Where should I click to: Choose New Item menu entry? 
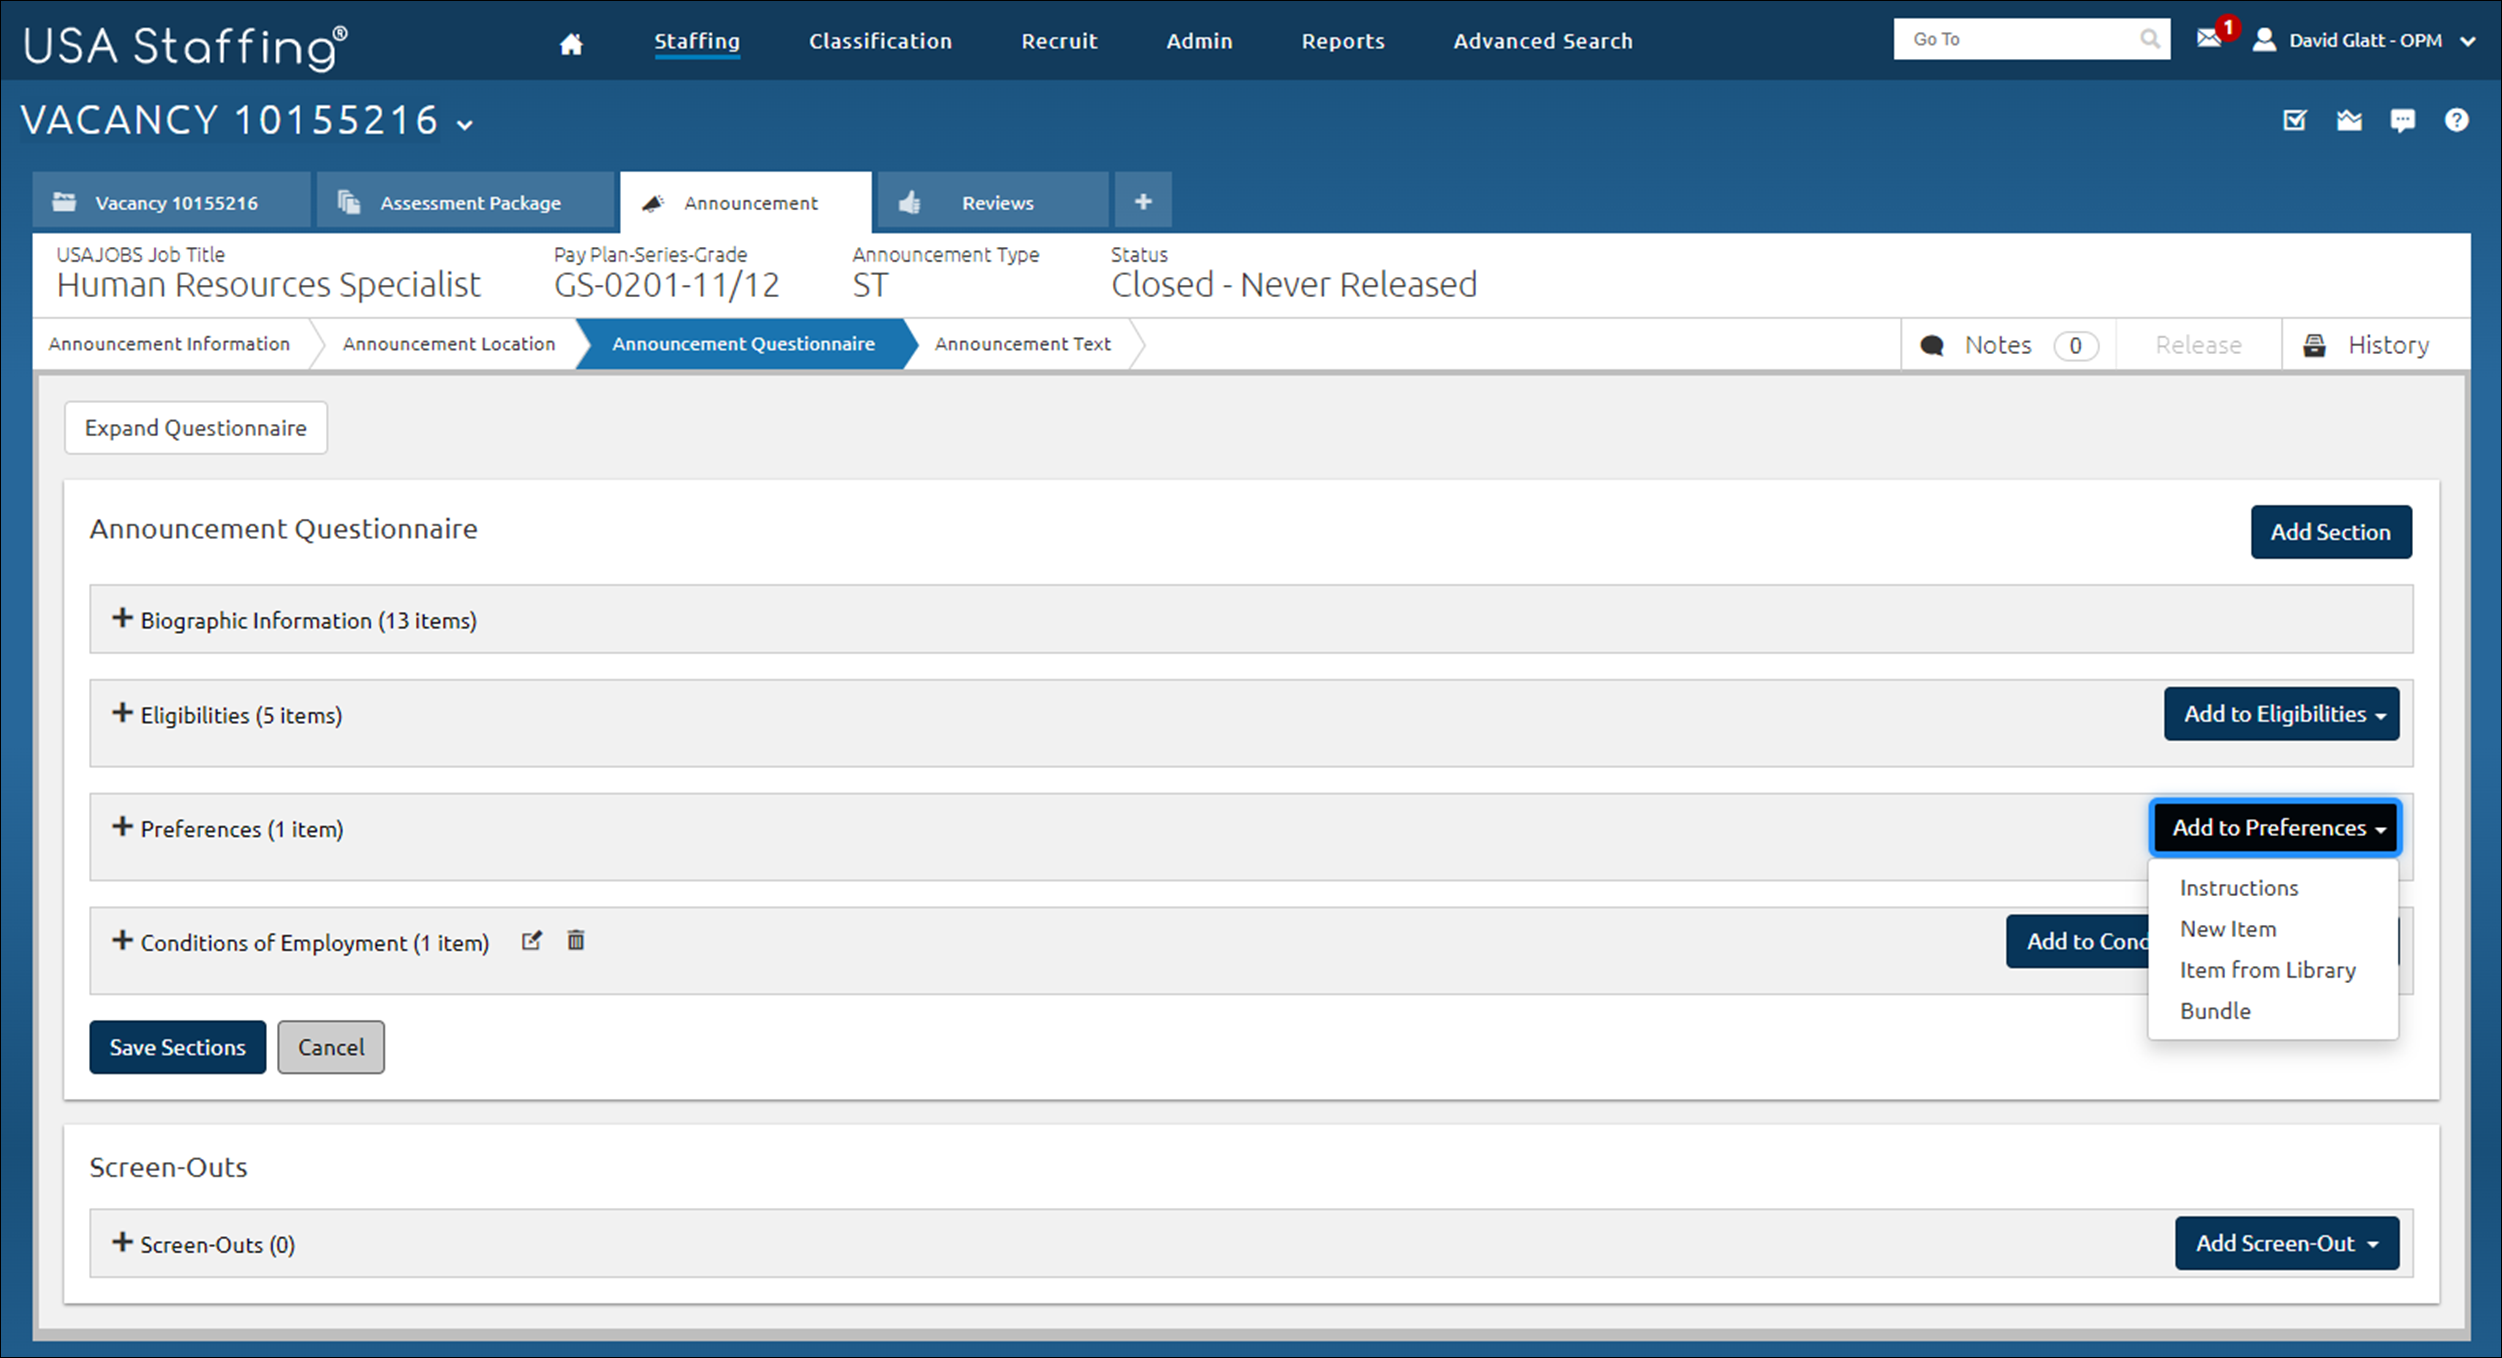point(2227,929)
